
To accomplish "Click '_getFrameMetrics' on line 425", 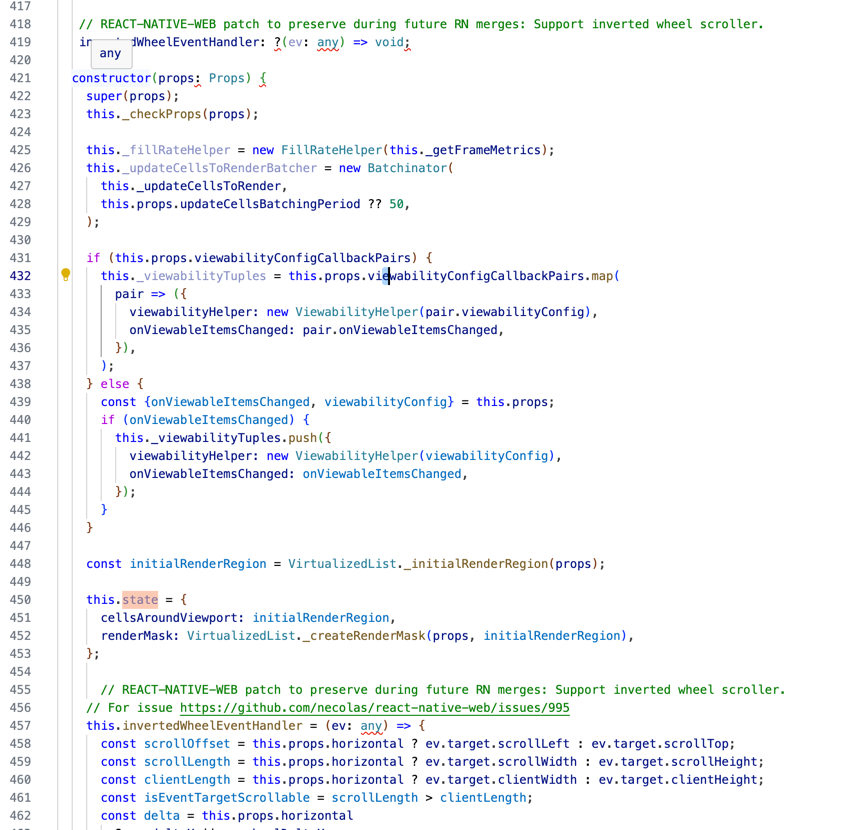I will 483,150.
